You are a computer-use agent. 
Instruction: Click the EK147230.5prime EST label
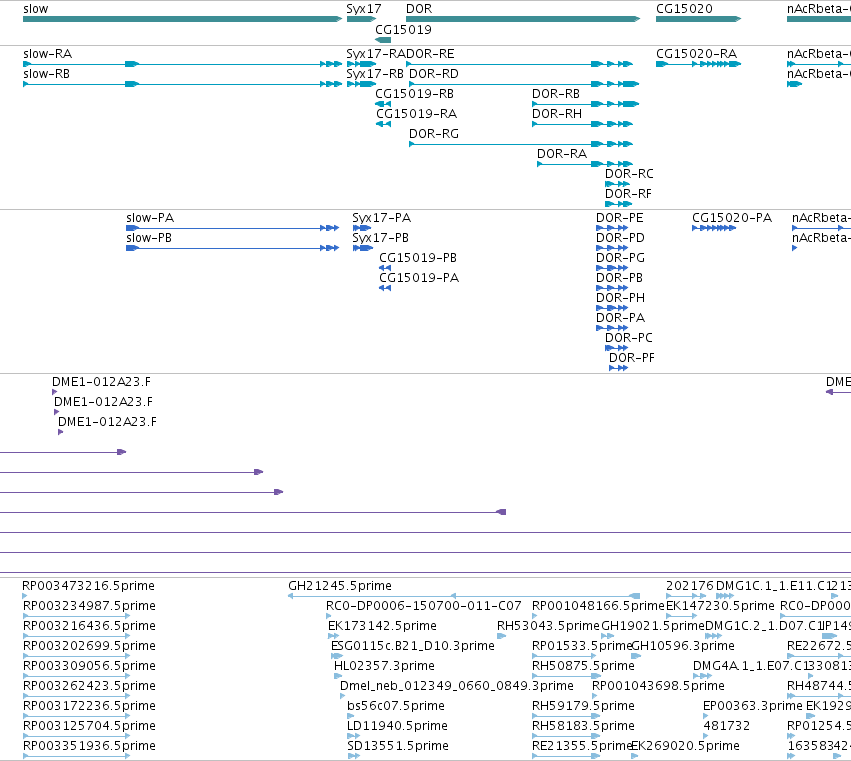tap(720, 606)
